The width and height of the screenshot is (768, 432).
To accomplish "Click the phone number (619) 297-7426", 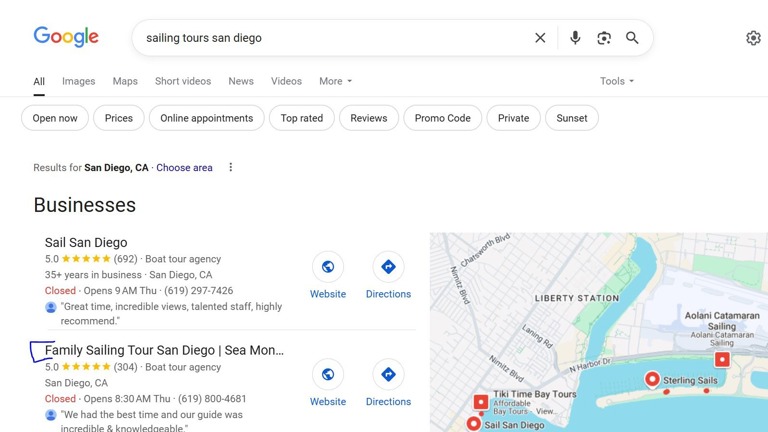I will [198, 290].
